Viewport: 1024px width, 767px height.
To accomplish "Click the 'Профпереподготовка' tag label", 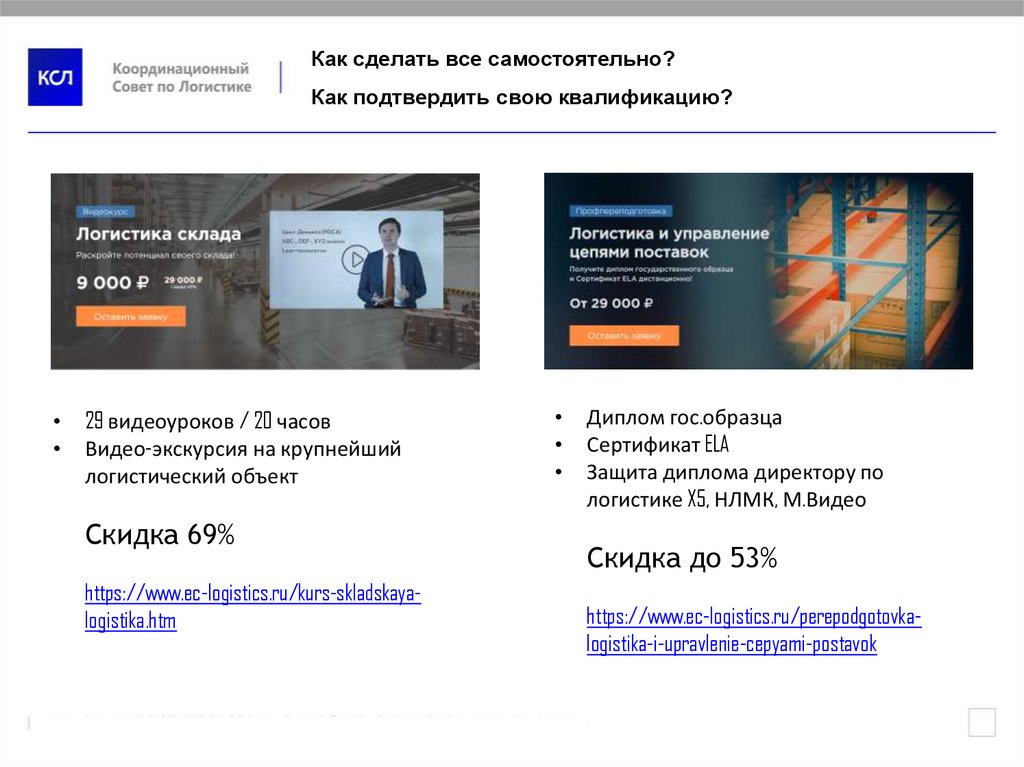I will coord(620,211).
